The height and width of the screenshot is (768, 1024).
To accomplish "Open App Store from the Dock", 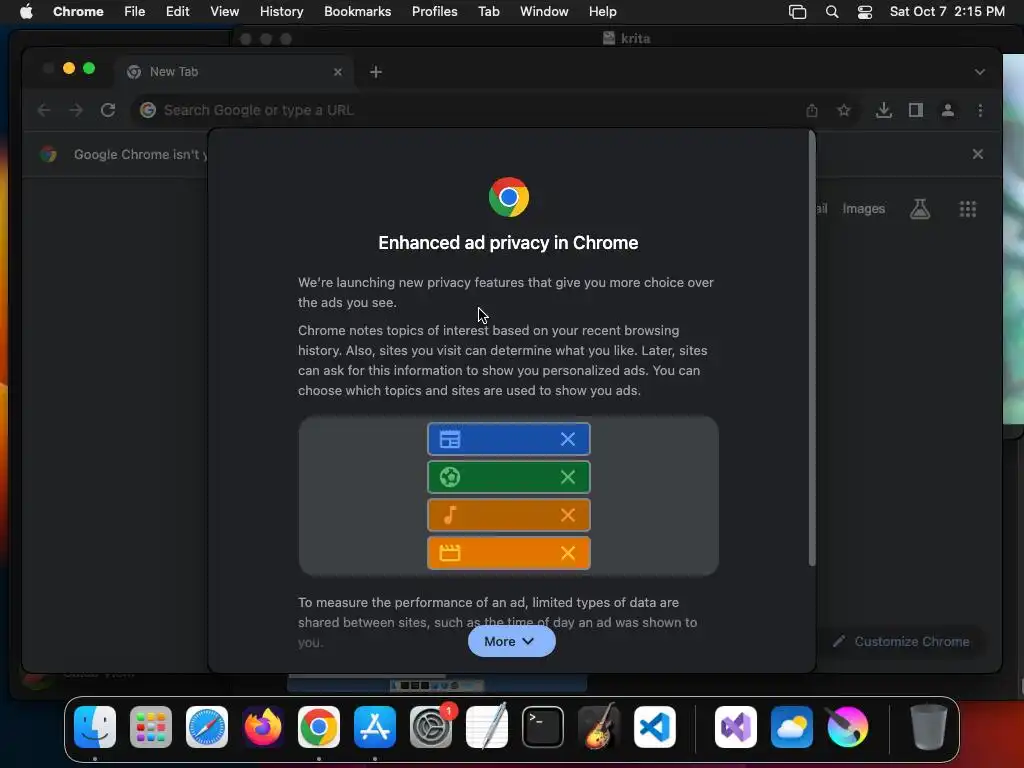I will tap(375, 727).
